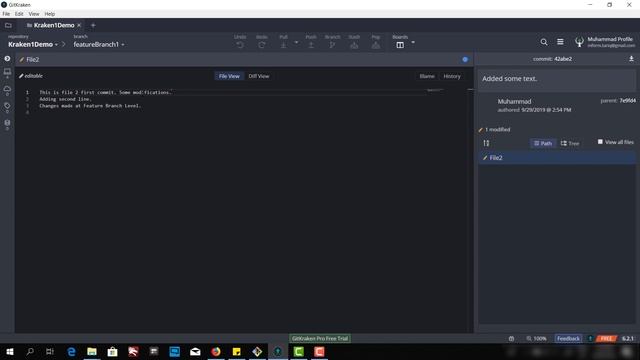Click the Branch toolbar icon
The height and width of the screenshot is (360, 640).
pos(332,45)
